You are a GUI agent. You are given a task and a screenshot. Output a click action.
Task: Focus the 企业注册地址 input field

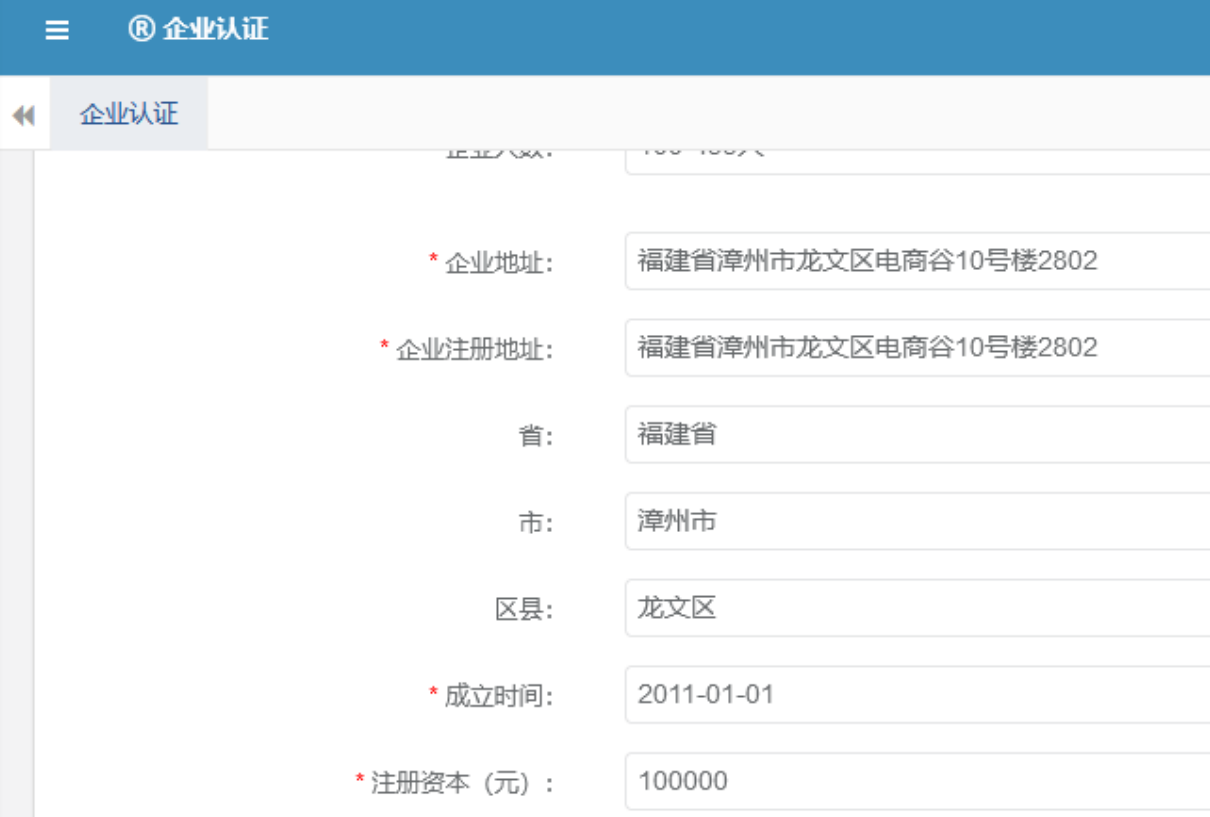[x=916, y=348]
